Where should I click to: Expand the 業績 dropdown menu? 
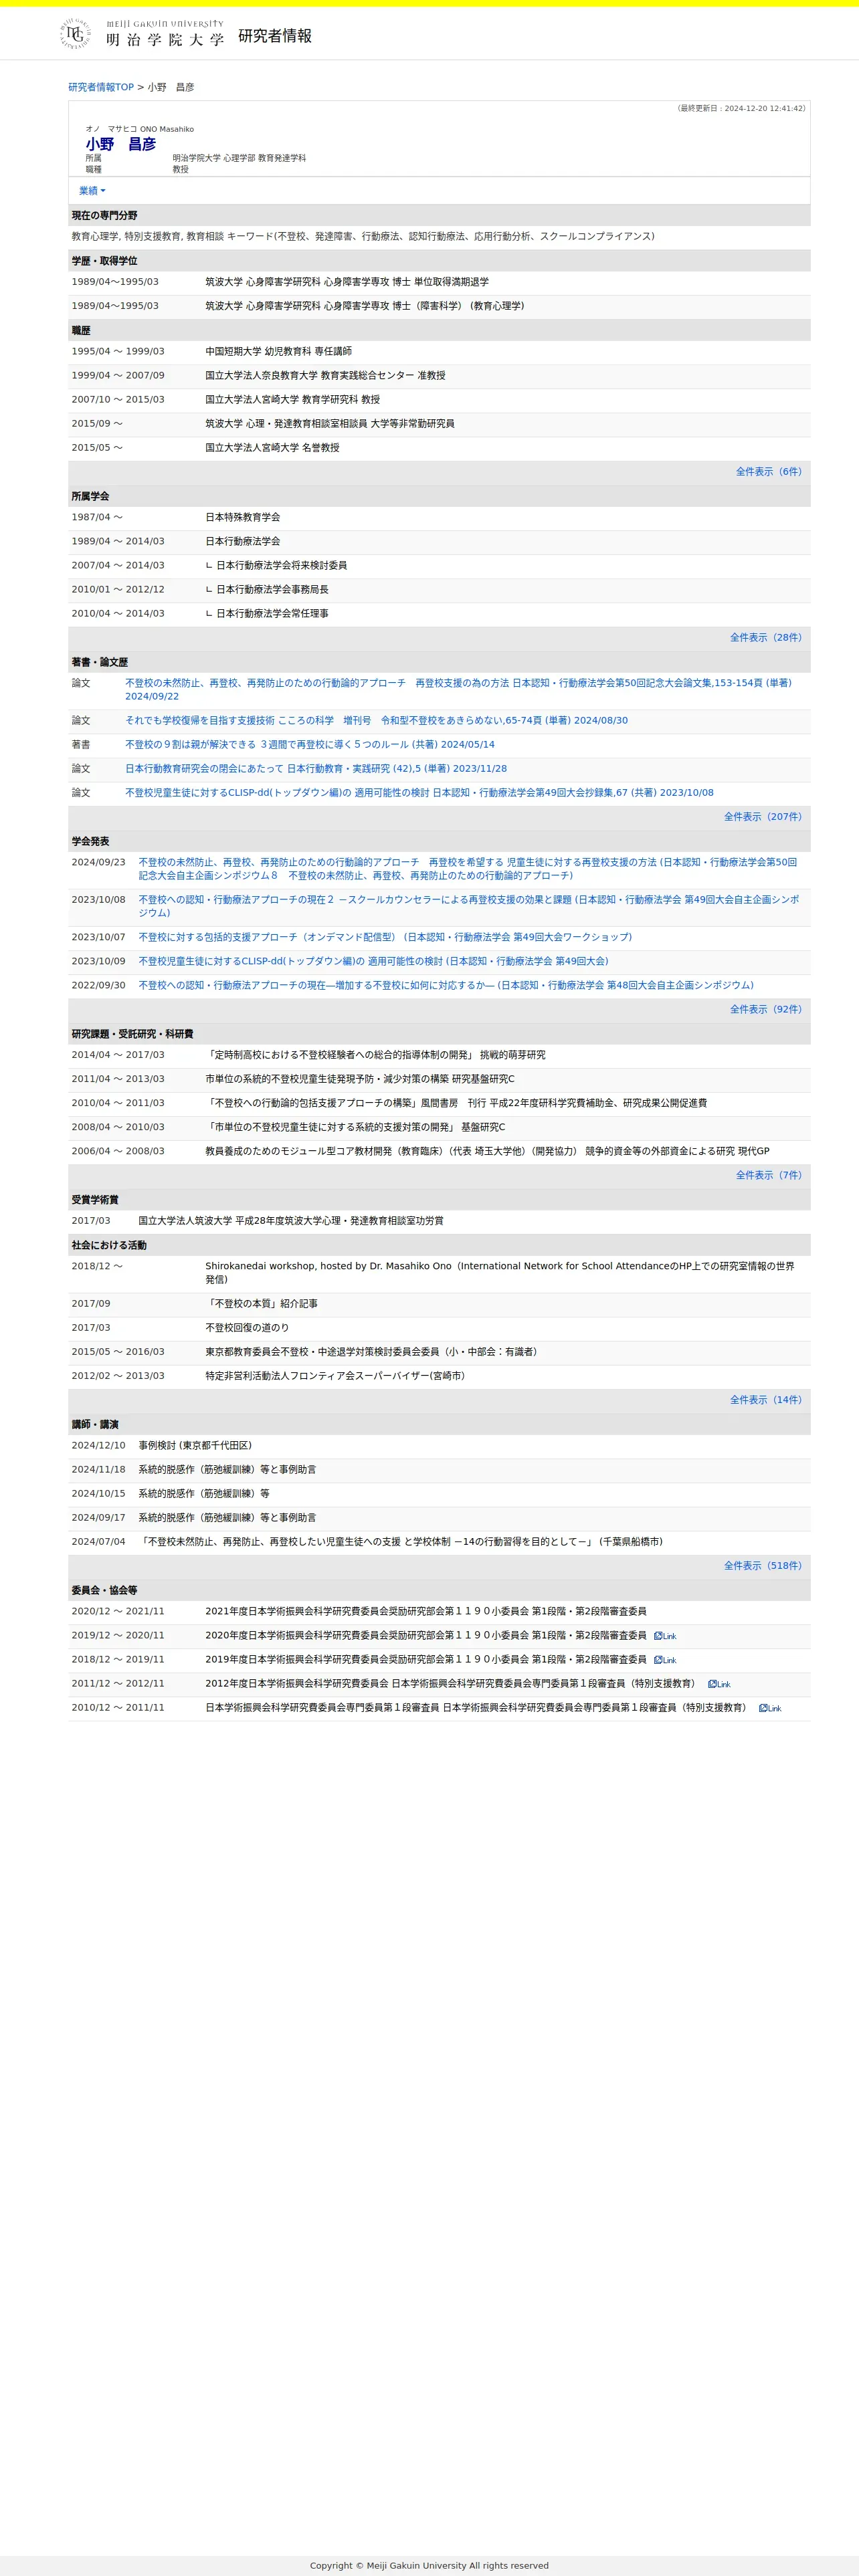coord(92,190)
